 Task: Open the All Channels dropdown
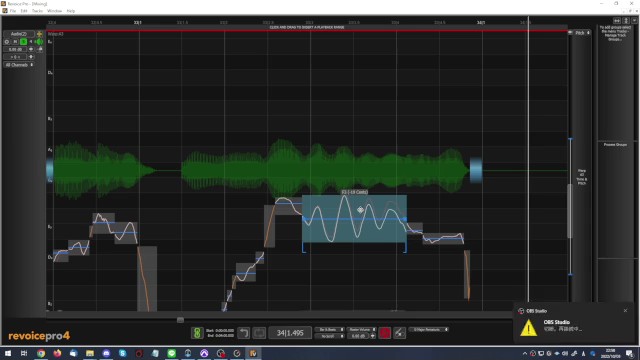click(19, 65)
